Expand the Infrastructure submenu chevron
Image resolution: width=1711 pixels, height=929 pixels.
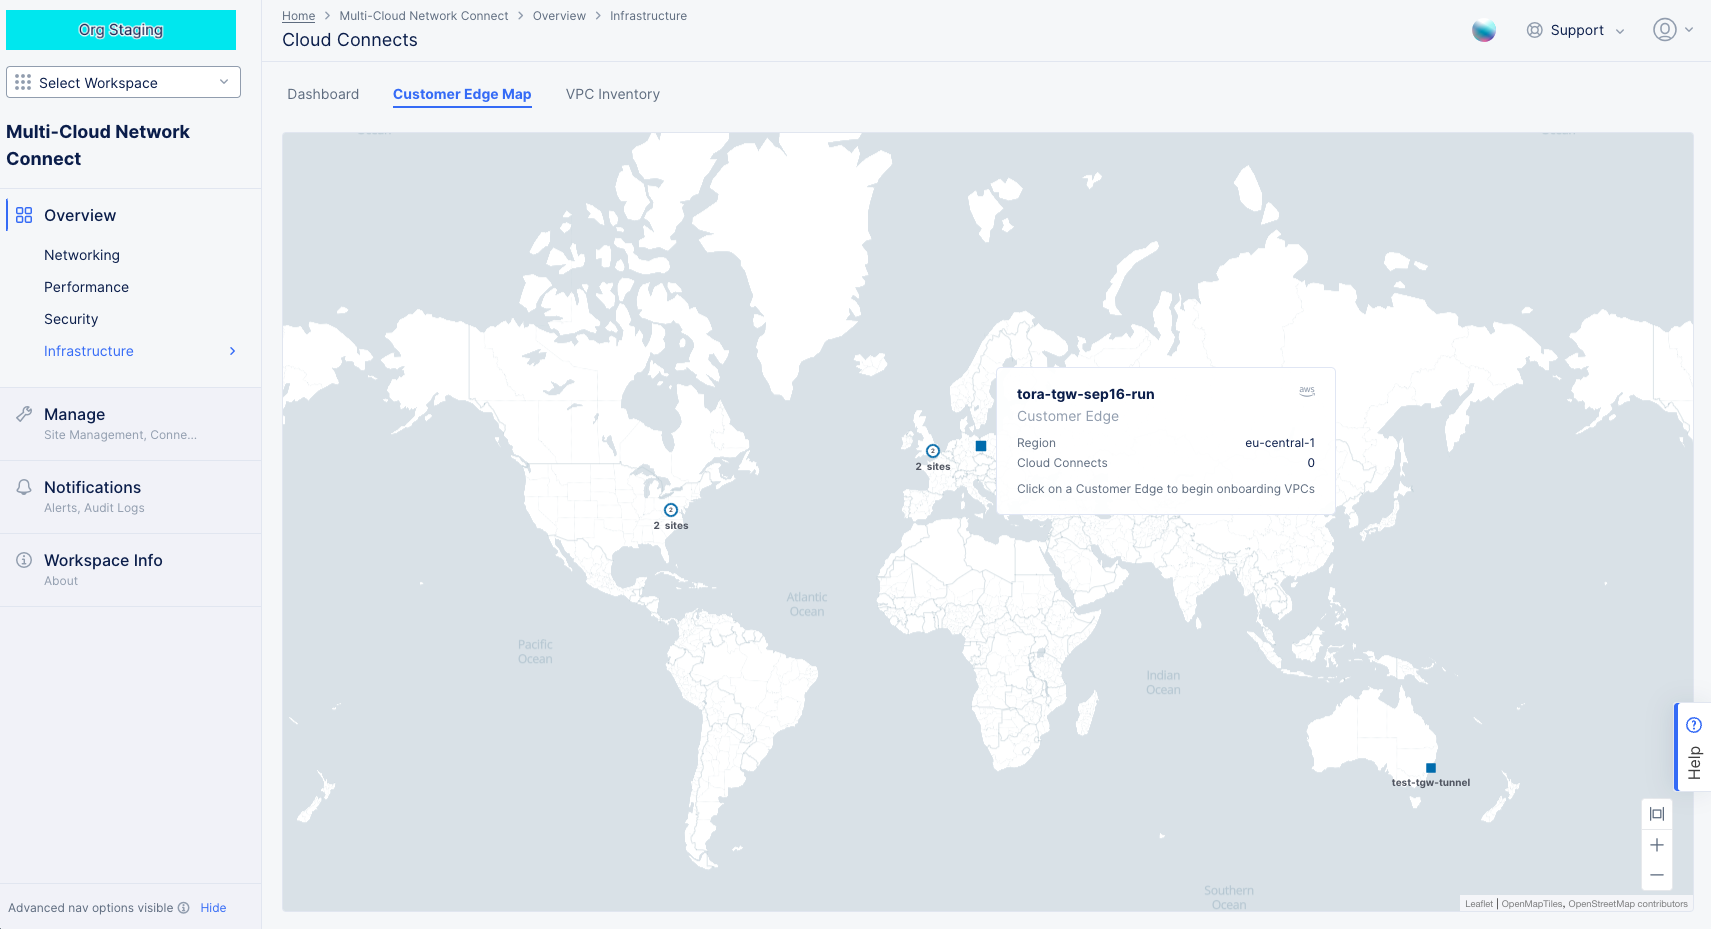click(232, 351)
